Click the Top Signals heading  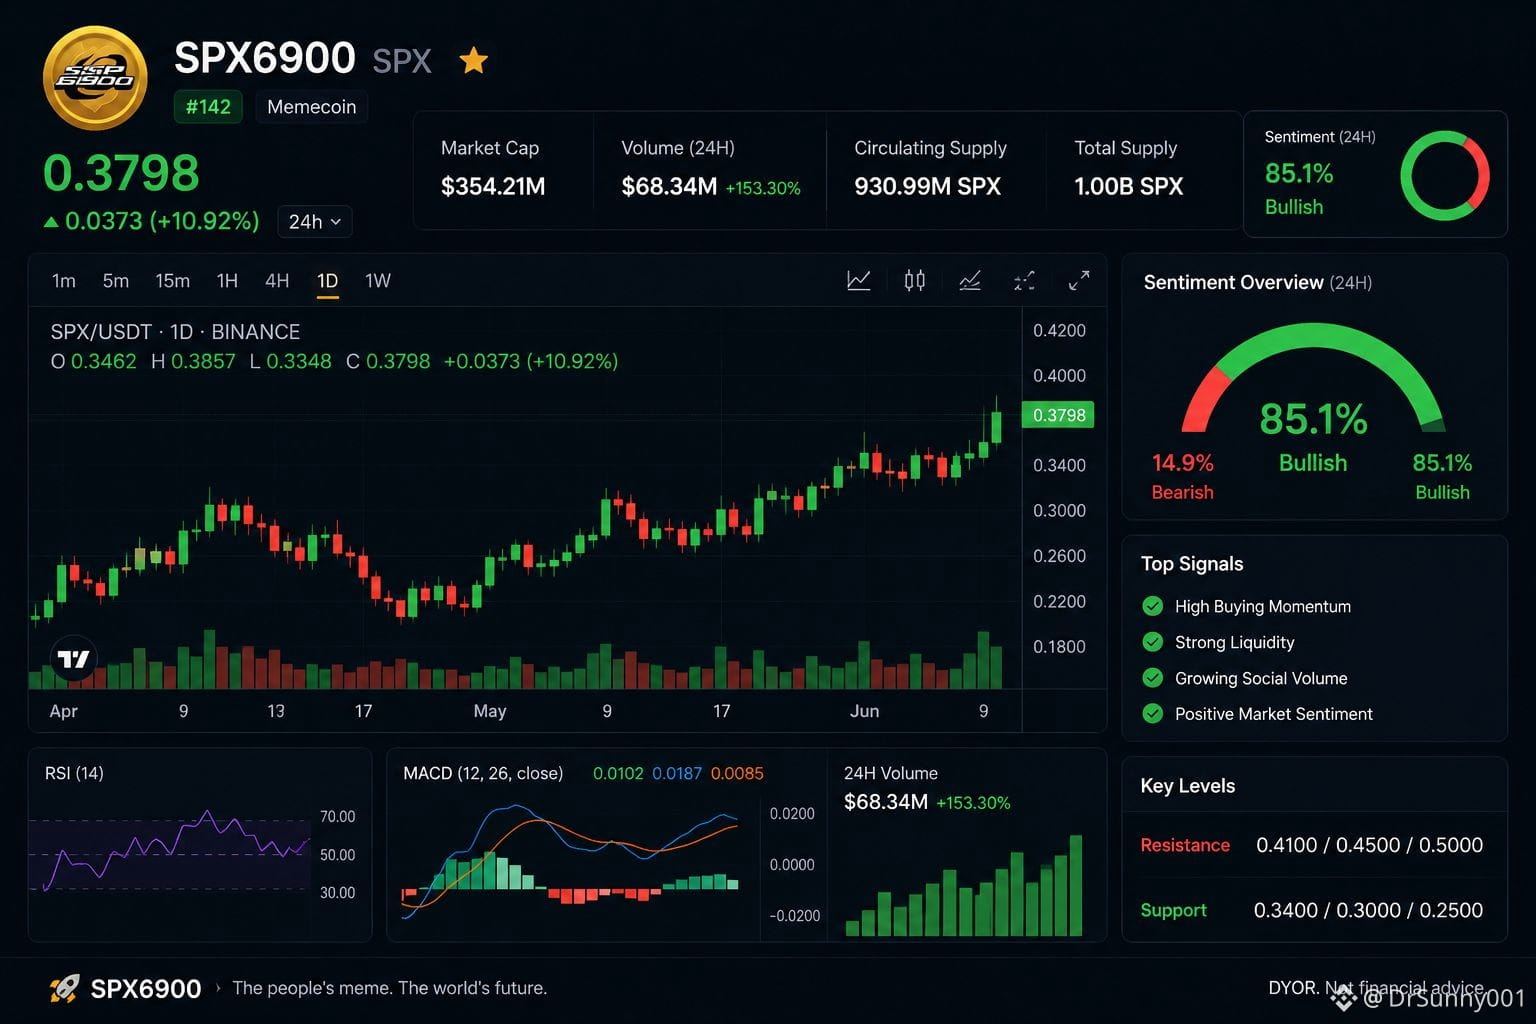1192,564
